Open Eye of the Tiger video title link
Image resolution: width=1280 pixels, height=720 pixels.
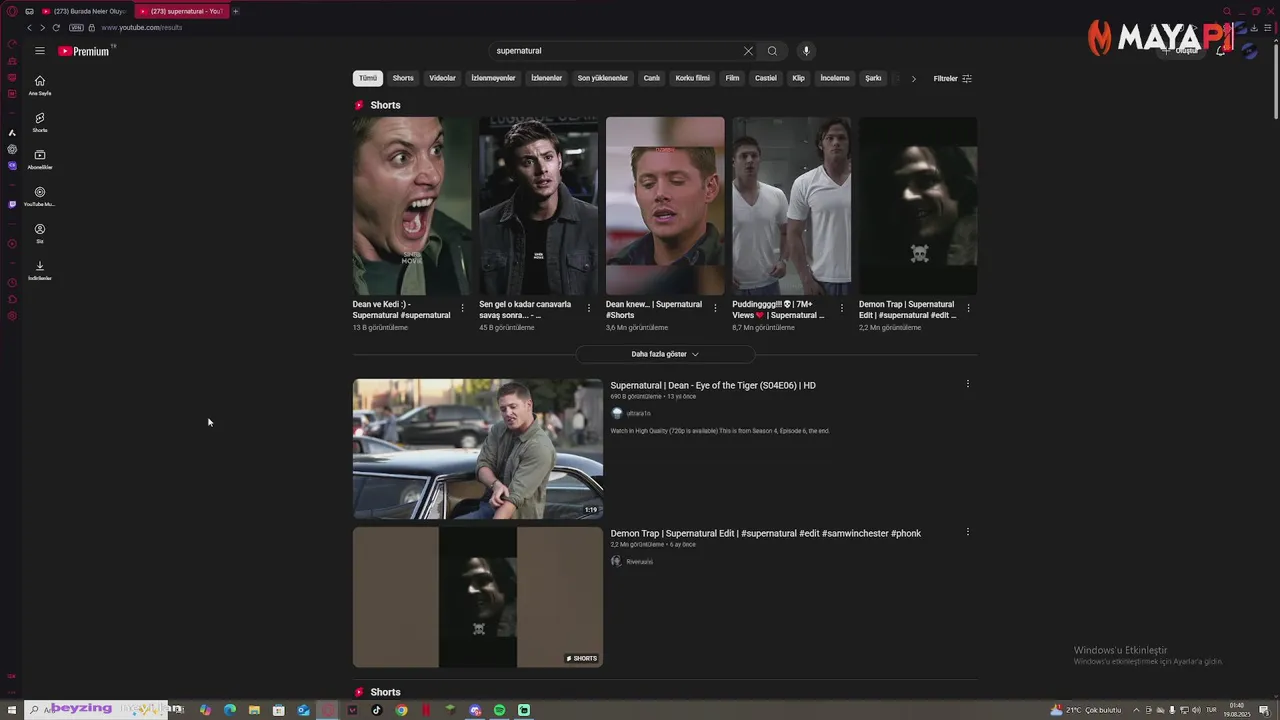pyautogui.click(x=713, y=385)
